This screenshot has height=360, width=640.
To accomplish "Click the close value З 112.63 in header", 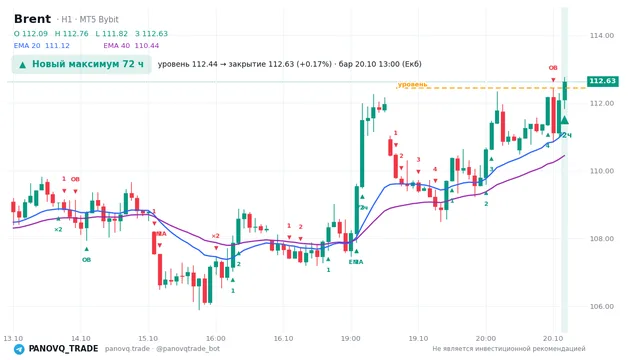I will click(x=151, y=34).
